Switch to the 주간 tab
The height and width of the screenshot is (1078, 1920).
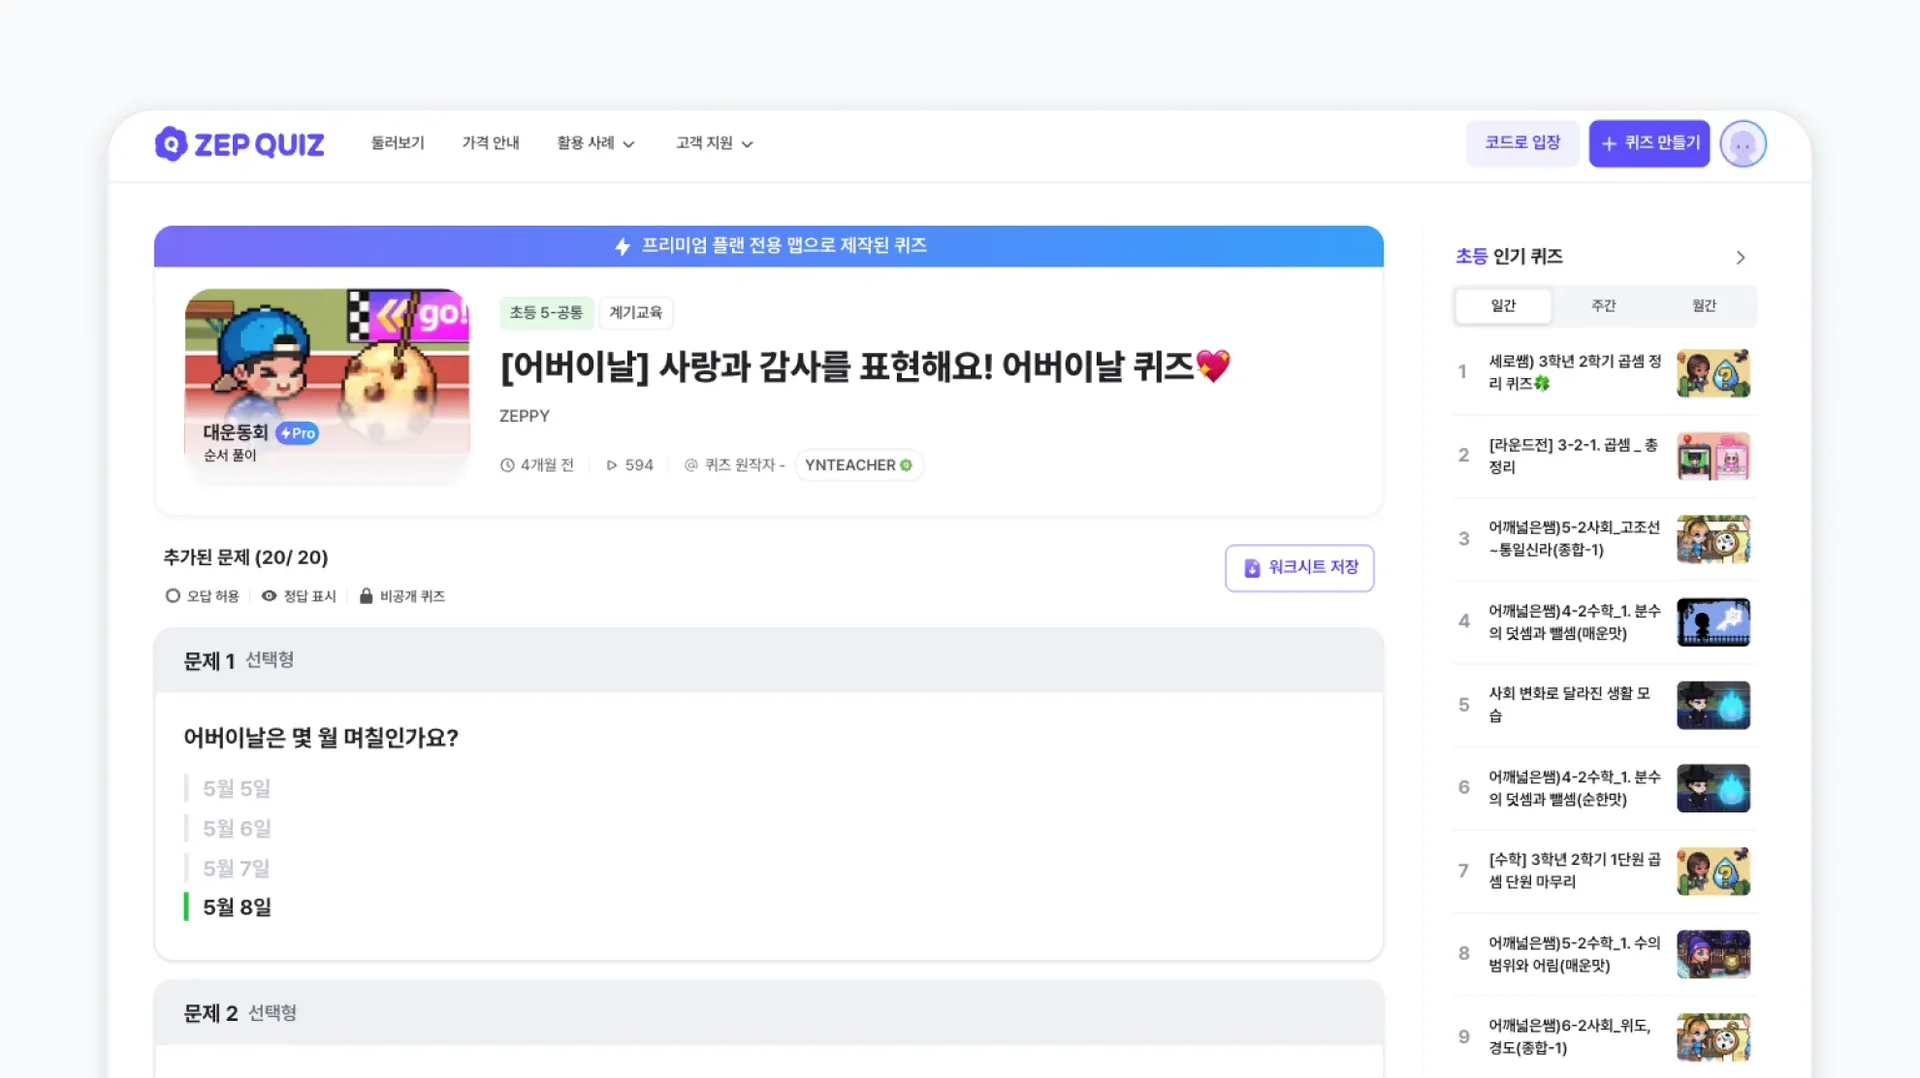[x=1603, y=306]
